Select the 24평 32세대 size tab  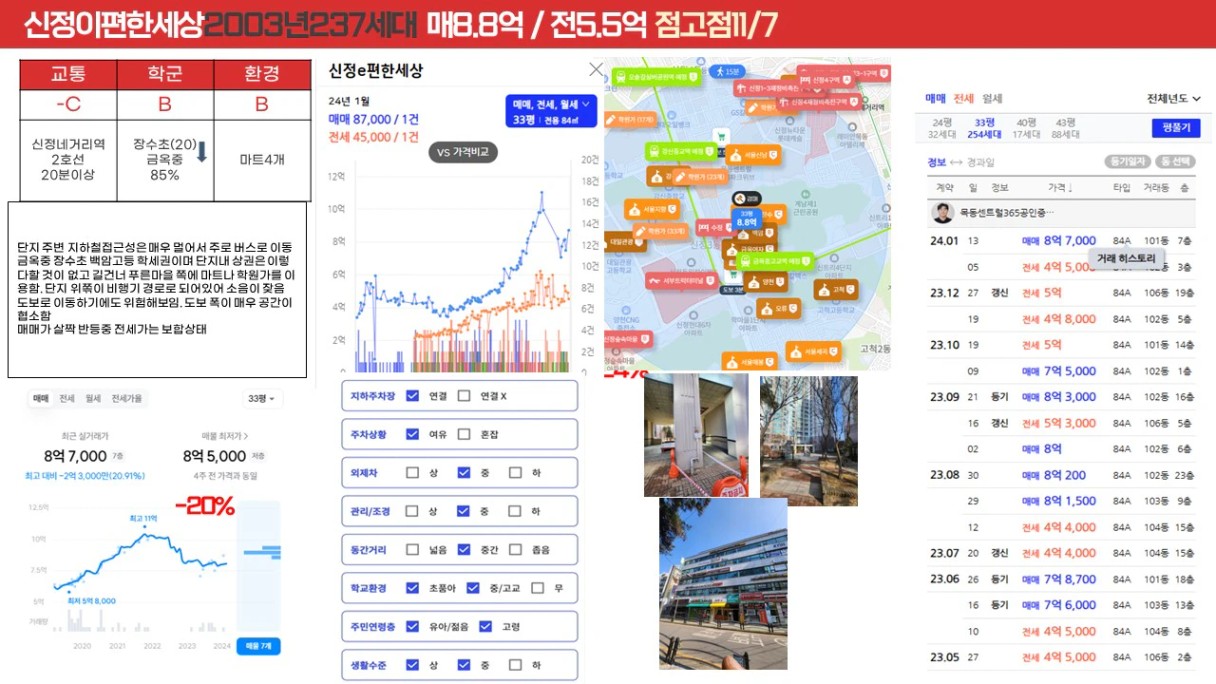[941, 128]
